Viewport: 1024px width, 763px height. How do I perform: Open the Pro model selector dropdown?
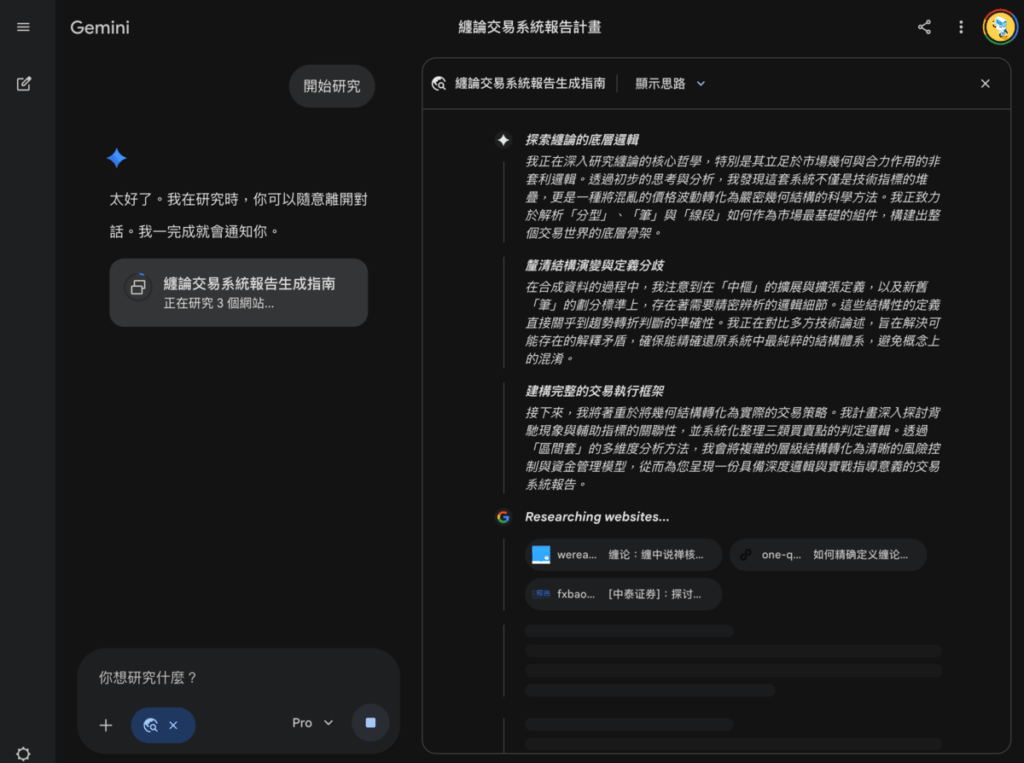tap(312, 722)
